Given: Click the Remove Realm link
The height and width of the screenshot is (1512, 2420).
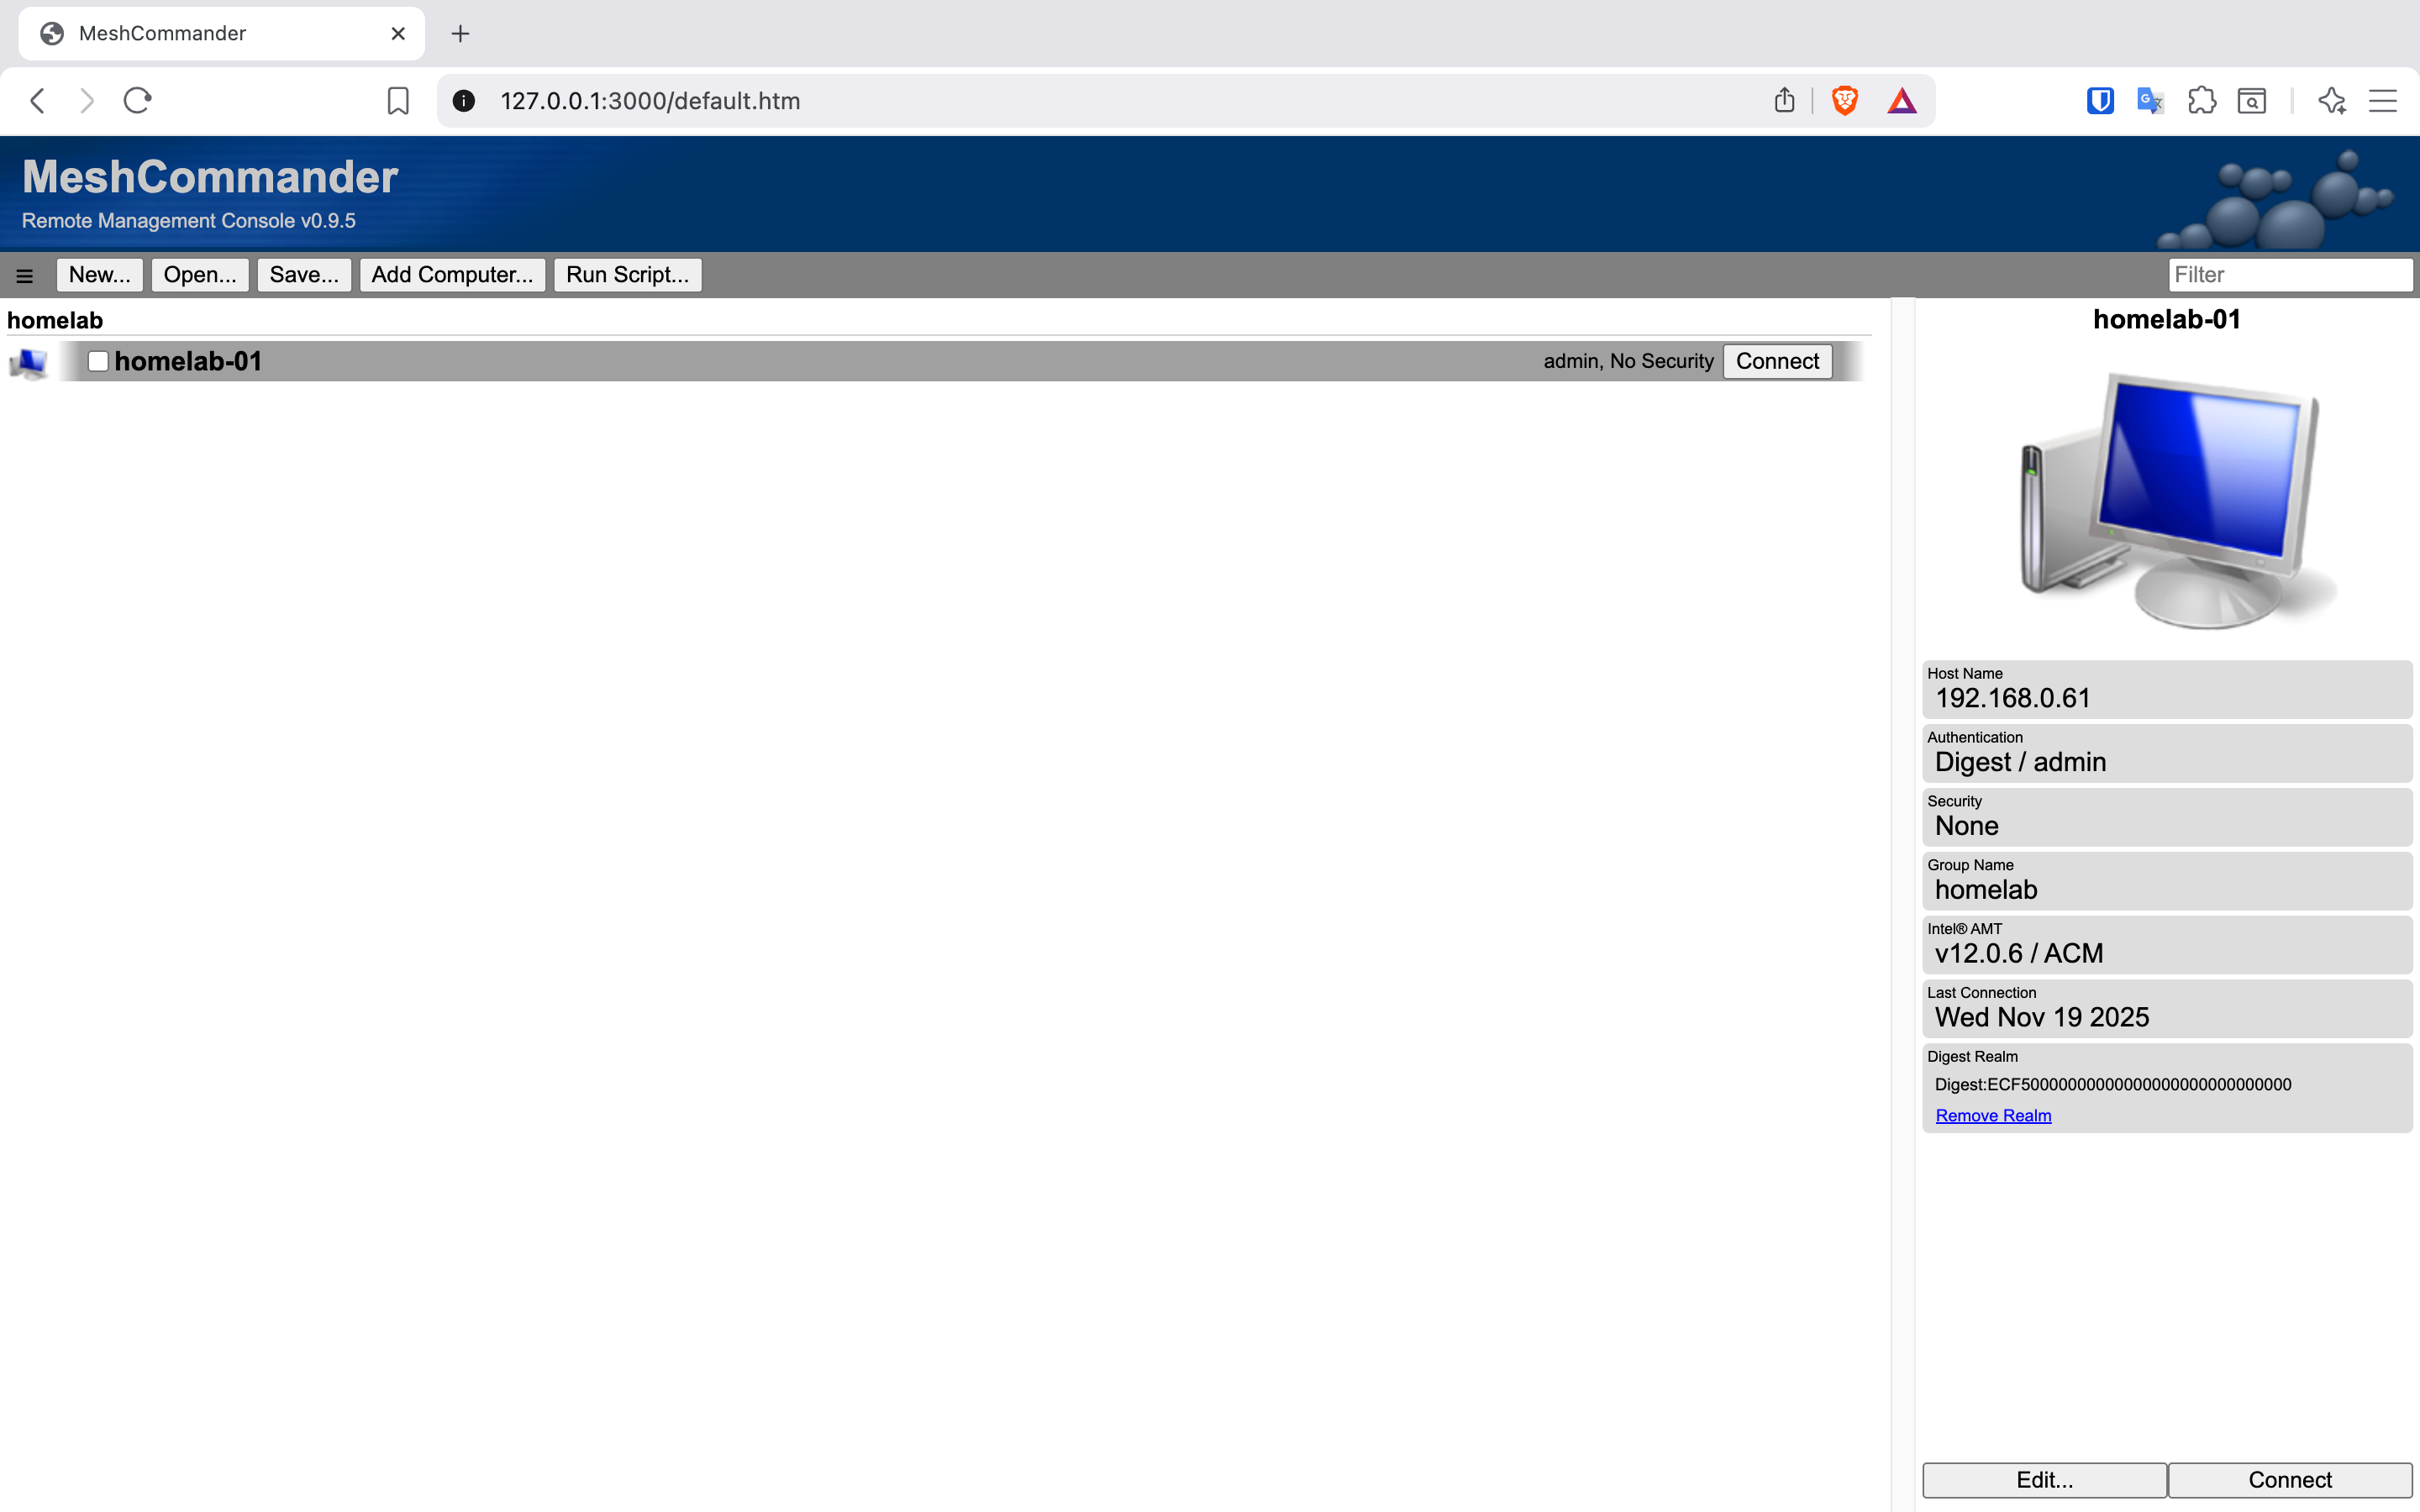Looking at the screenshot, I should coord(1992,1115).
